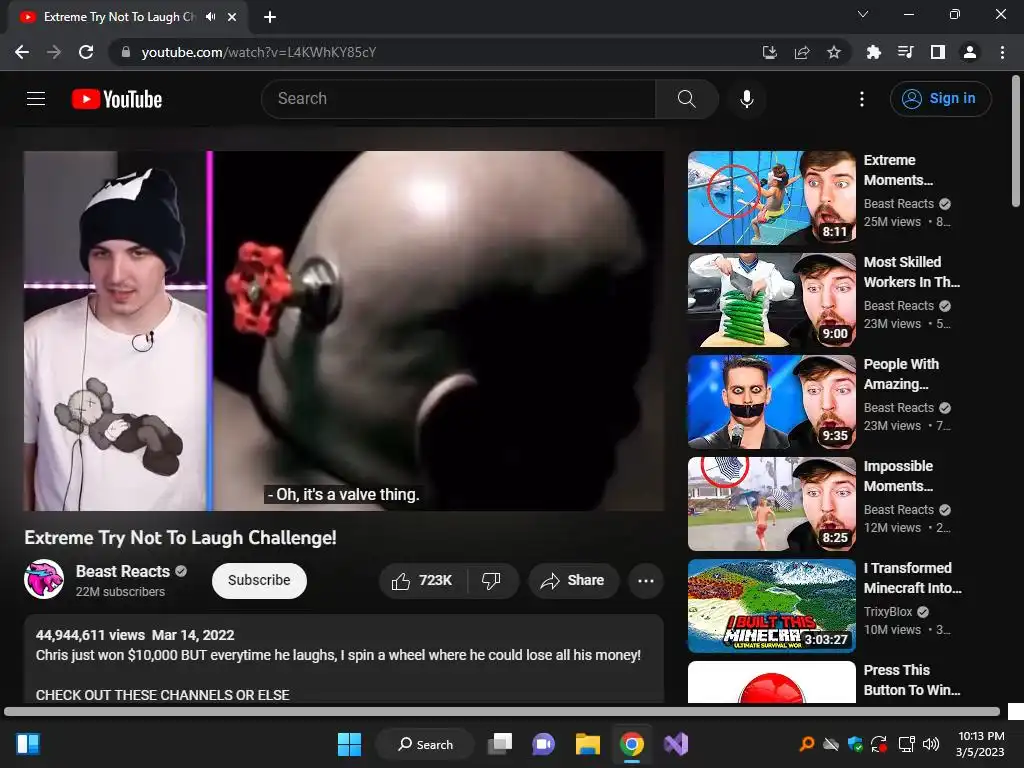Image resolution: width=1024 pixels, height=768 pixels.
Task: Expand video description box
Action: point(344,658)
